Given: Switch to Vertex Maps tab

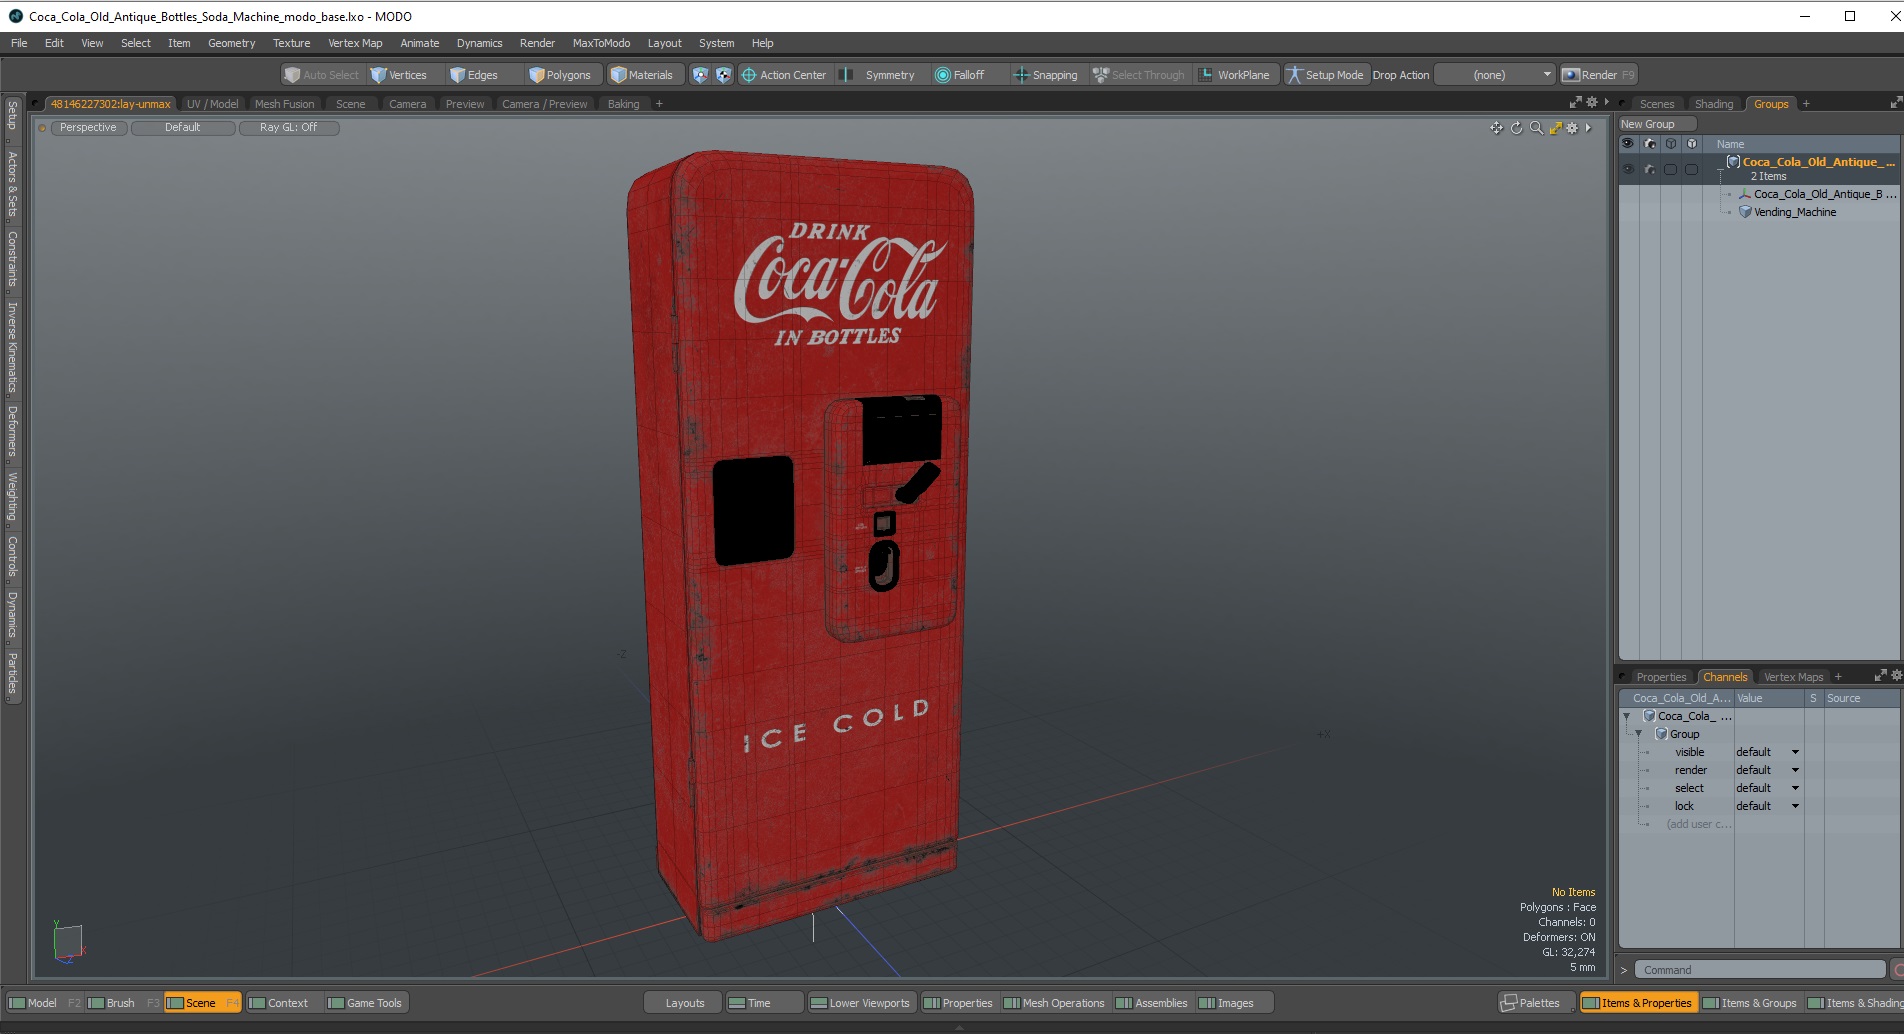Looking at the screenshot, I should [x=1793, y=677].
